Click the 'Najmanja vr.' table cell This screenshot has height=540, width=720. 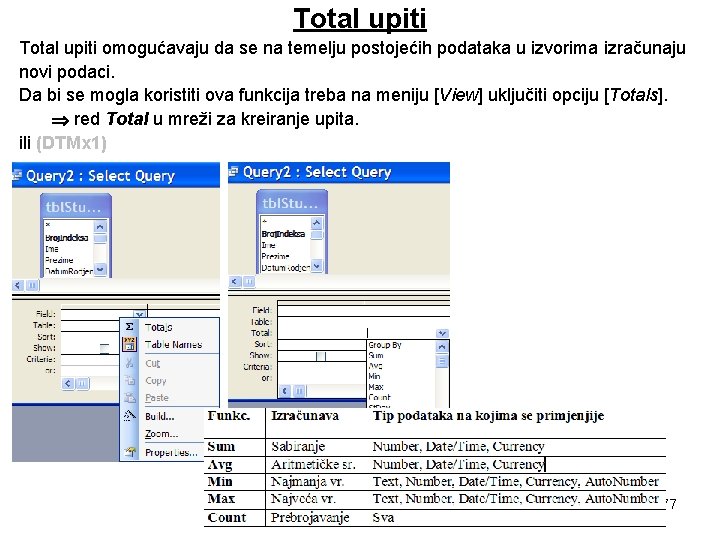[307, 482]
